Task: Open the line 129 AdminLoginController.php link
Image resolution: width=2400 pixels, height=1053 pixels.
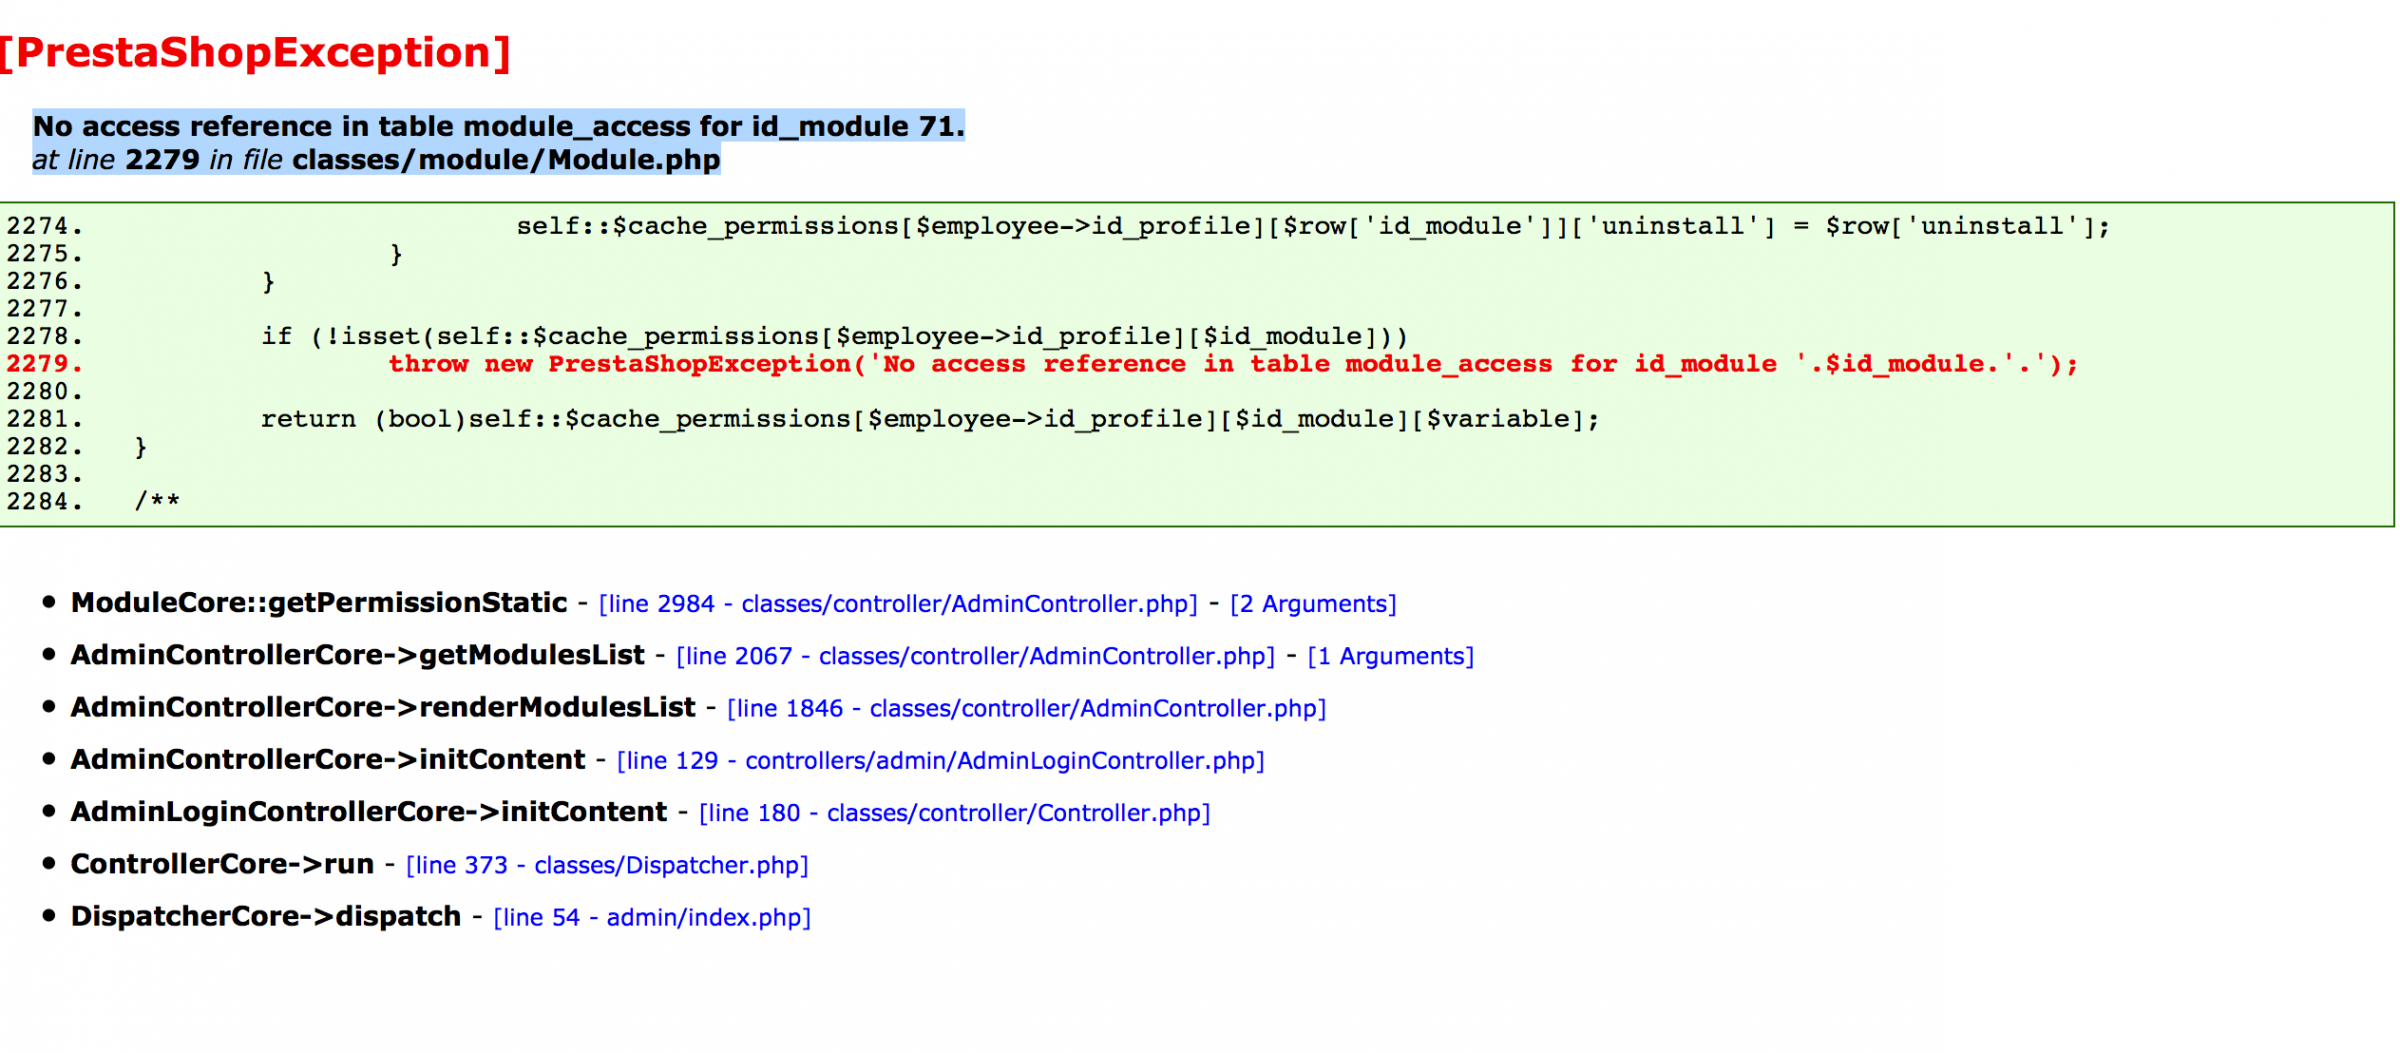Action: click(x=941, y=760)
